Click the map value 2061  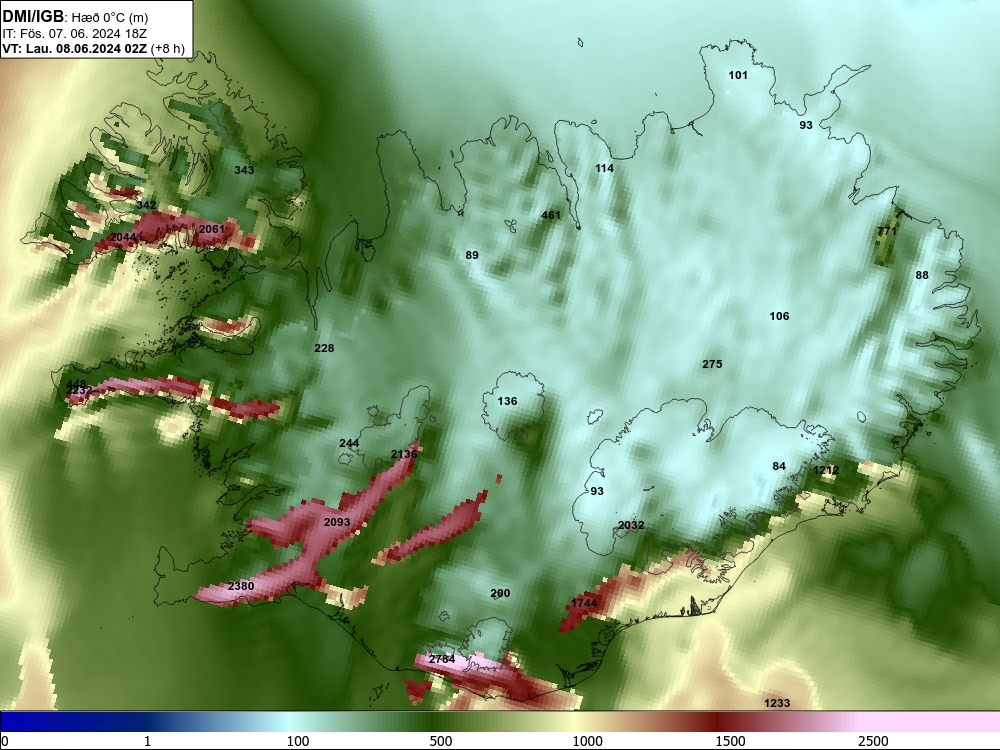point(212,229)
